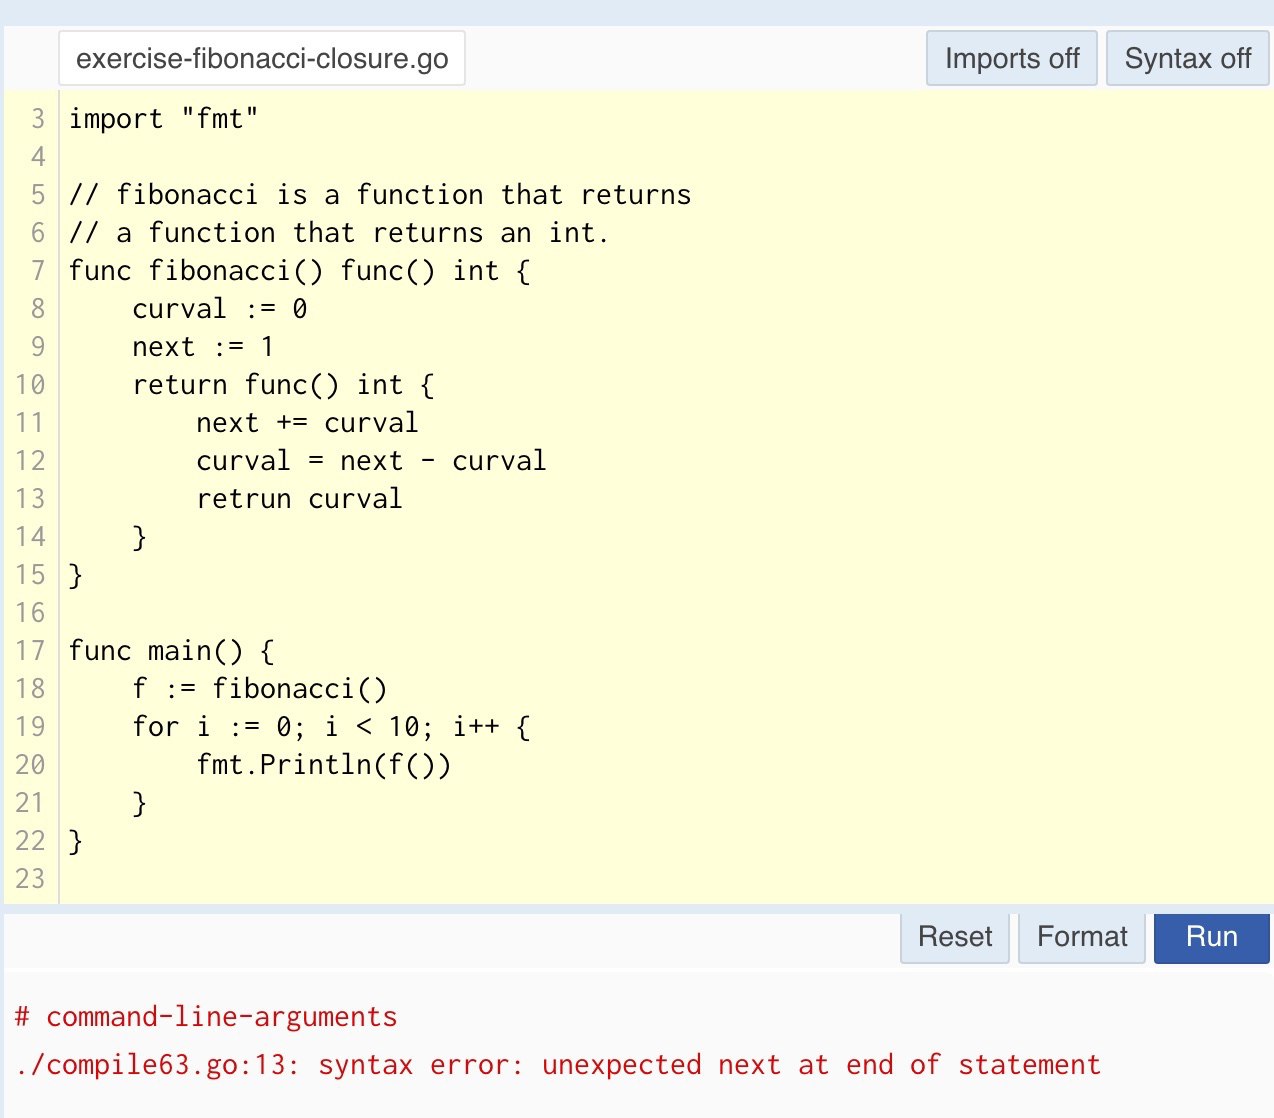Viewport: 1274px width, 1118px height.
Task: Click the '// fibonacci is a function' comment
Action: point(380,195)
